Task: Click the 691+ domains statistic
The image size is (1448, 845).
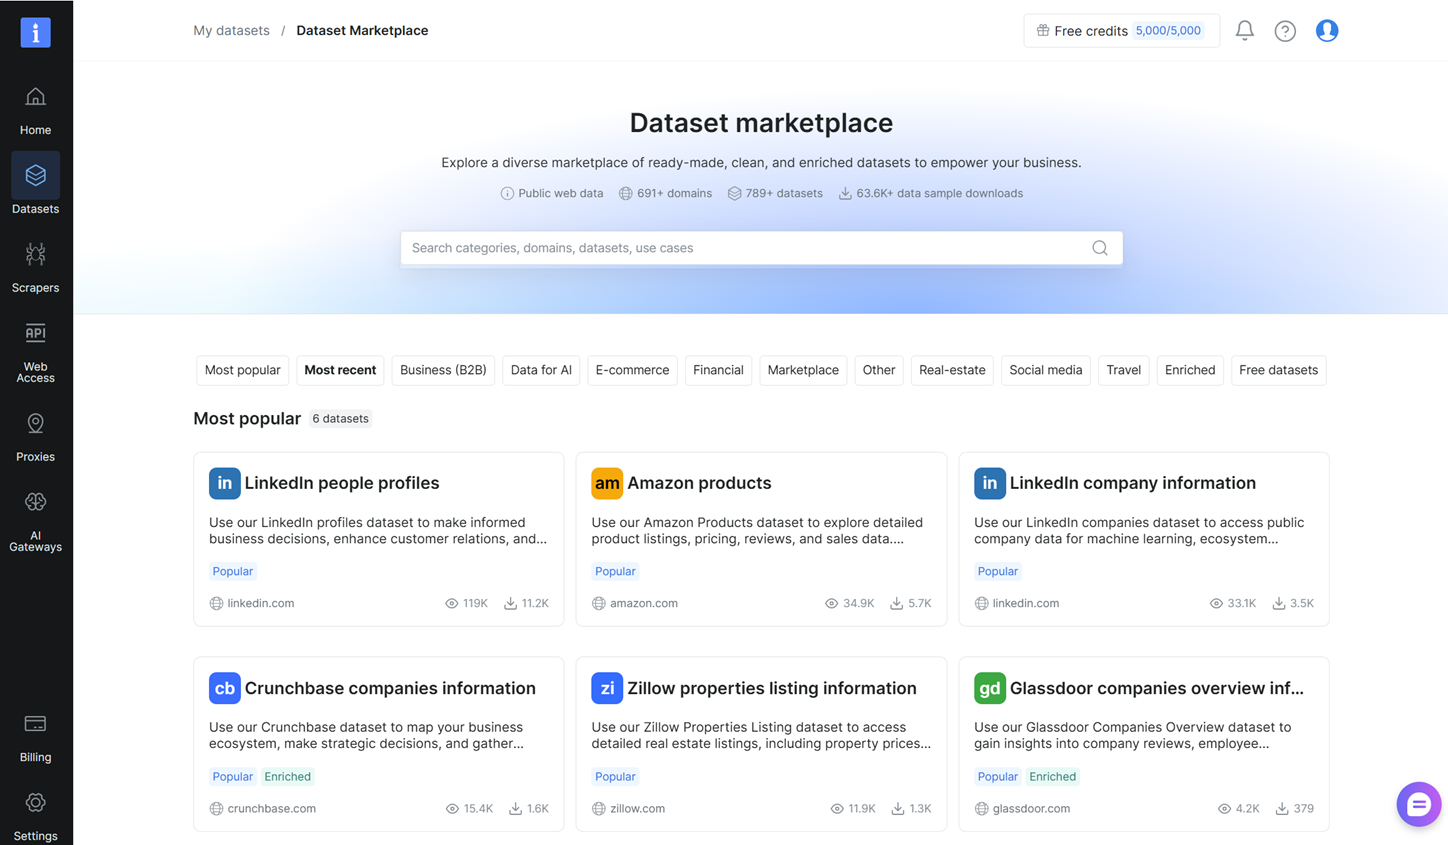Action: (x=665, y=194)
